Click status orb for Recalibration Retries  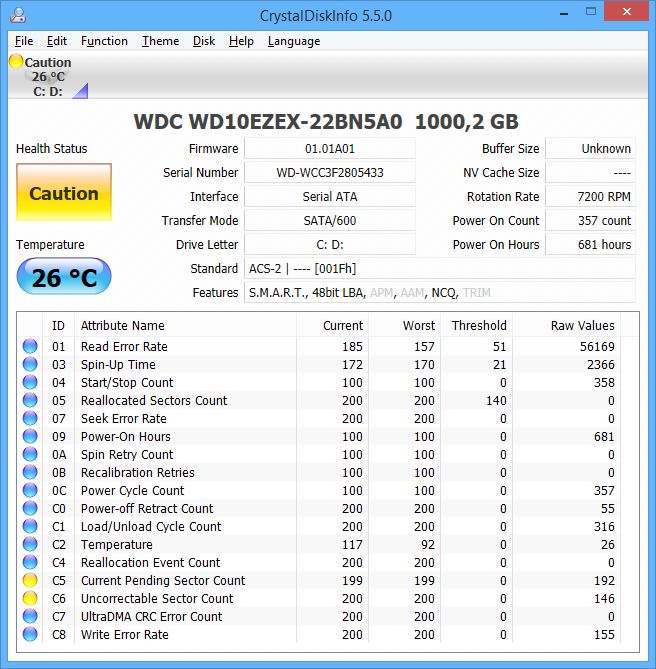click(x=30, y=472)
